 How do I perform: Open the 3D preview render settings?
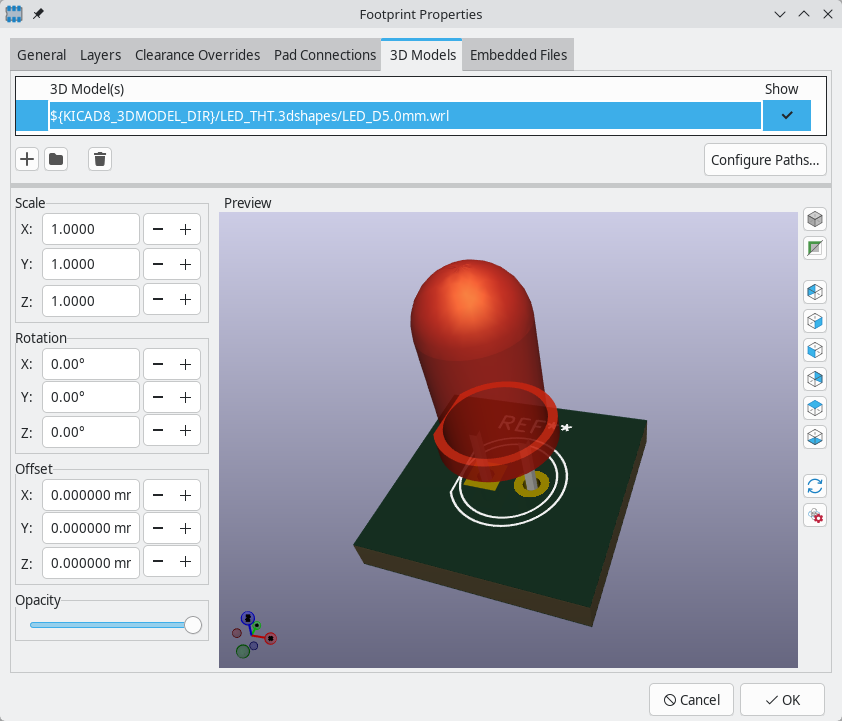[815, 515]
